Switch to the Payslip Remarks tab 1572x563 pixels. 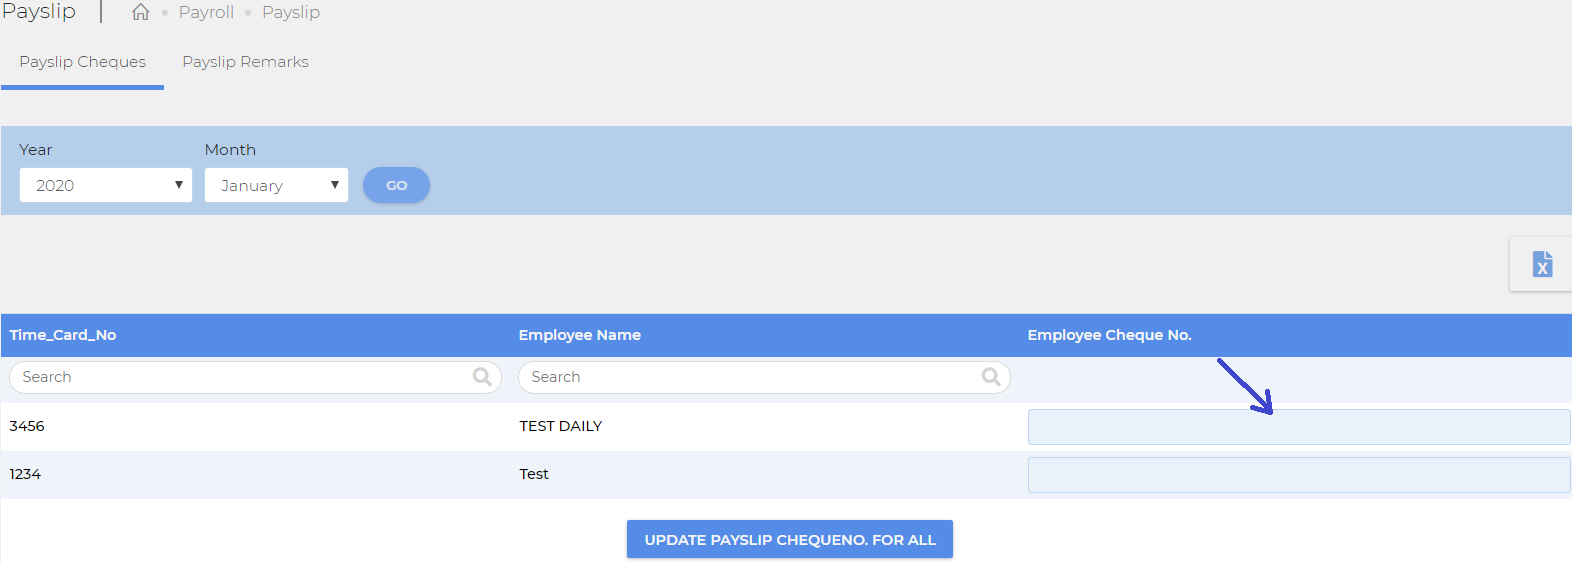(x=245, y=62)
